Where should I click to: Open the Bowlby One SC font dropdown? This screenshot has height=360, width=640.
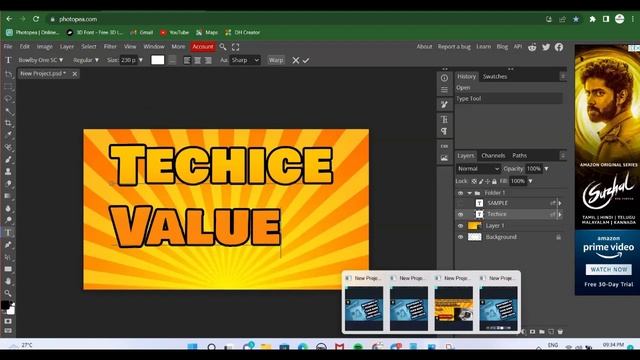[x=41, y=60]
